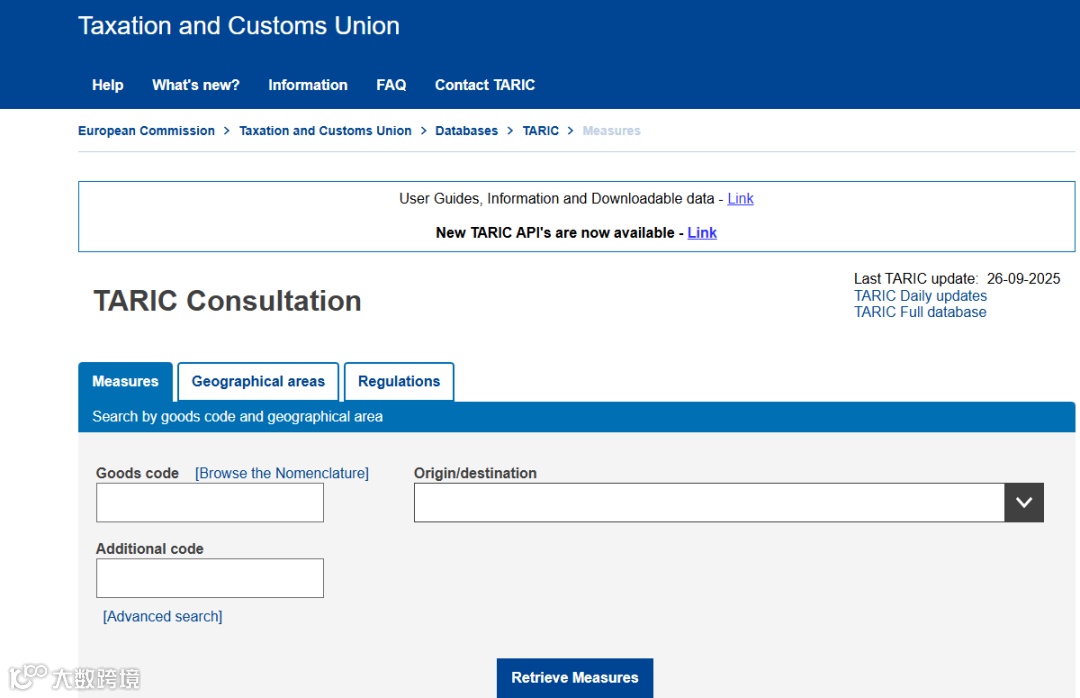Screen dimensions: 1080x698
Task: Go to Databases breadcrumb link
Action: tap(466, 131)
